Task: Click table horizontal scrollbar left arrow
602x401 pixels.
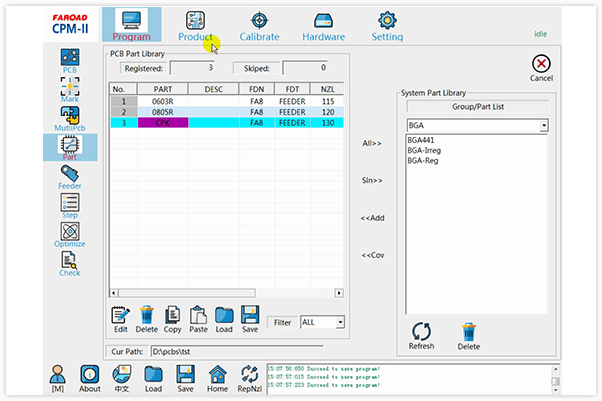Action: click(x=114, y=293)
